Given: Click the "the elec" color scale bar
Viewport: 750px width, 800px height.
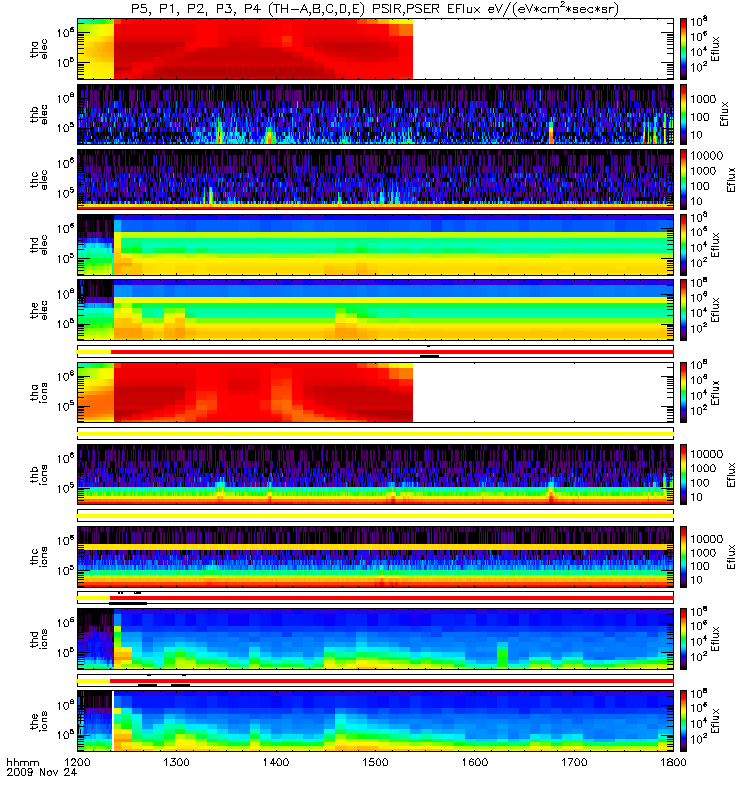Looking at the screenshot, I should [683, 310].
